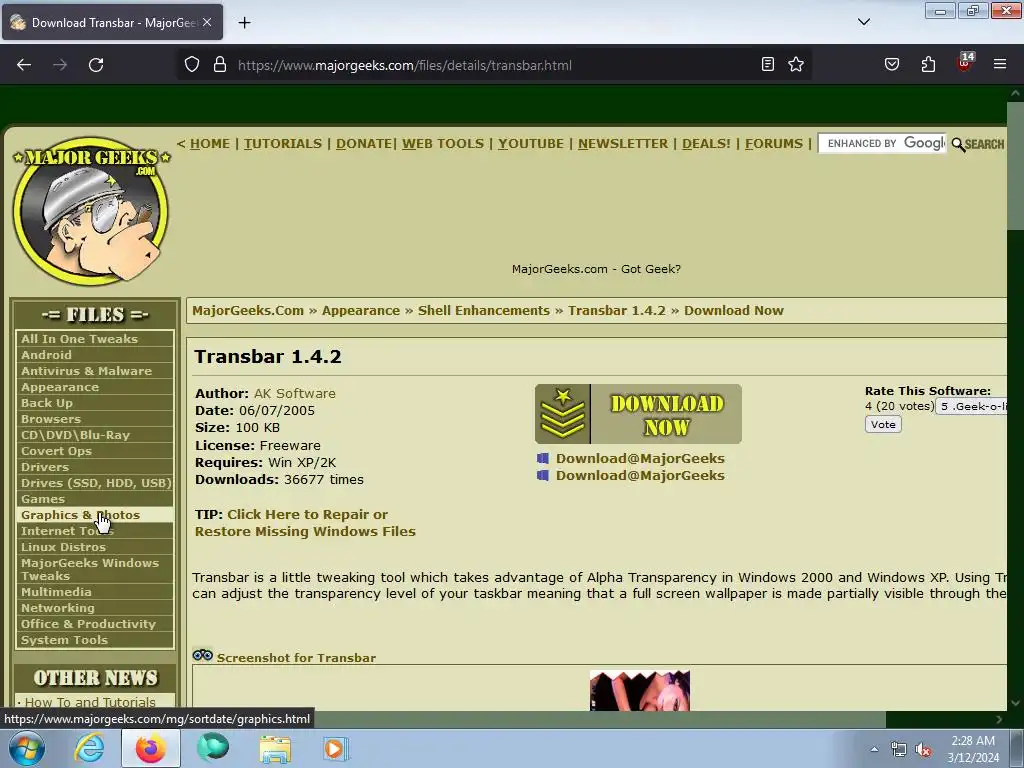The height and width of the screenshot is (768, 1024).
Task: Open Appearance in the Files sidebar
Action: point(95,387)
